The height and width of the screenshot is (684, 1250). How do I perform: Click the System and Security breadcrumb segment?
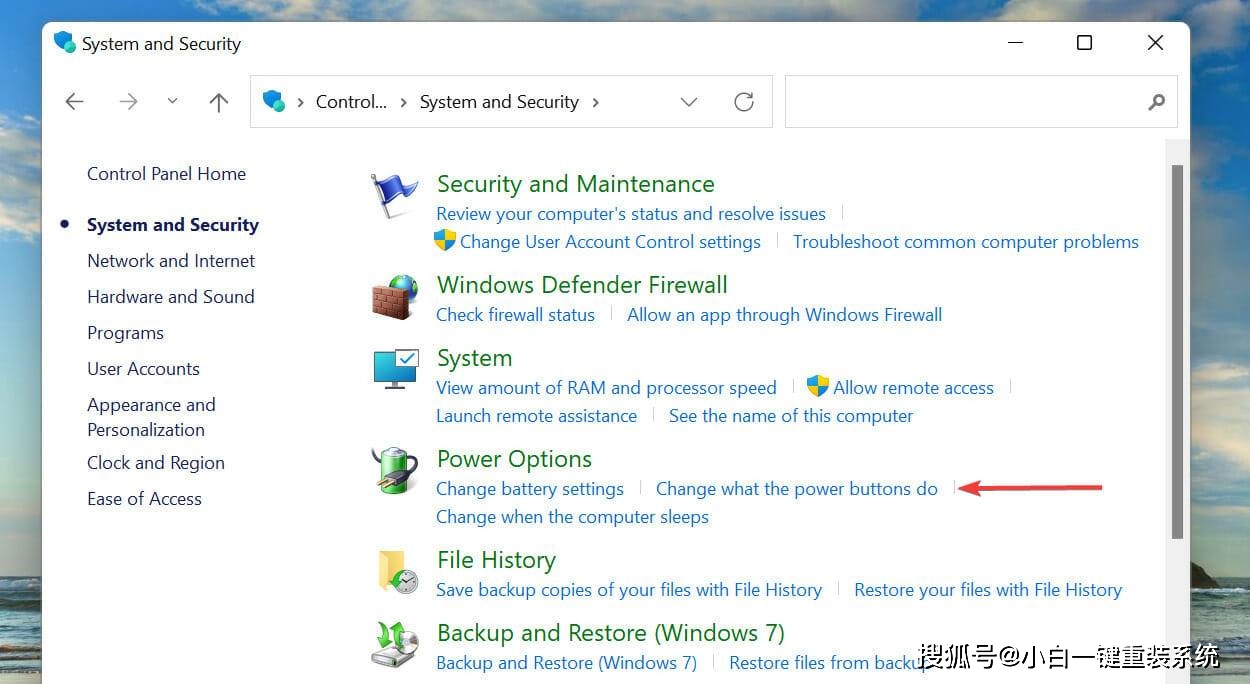[499, 102]
